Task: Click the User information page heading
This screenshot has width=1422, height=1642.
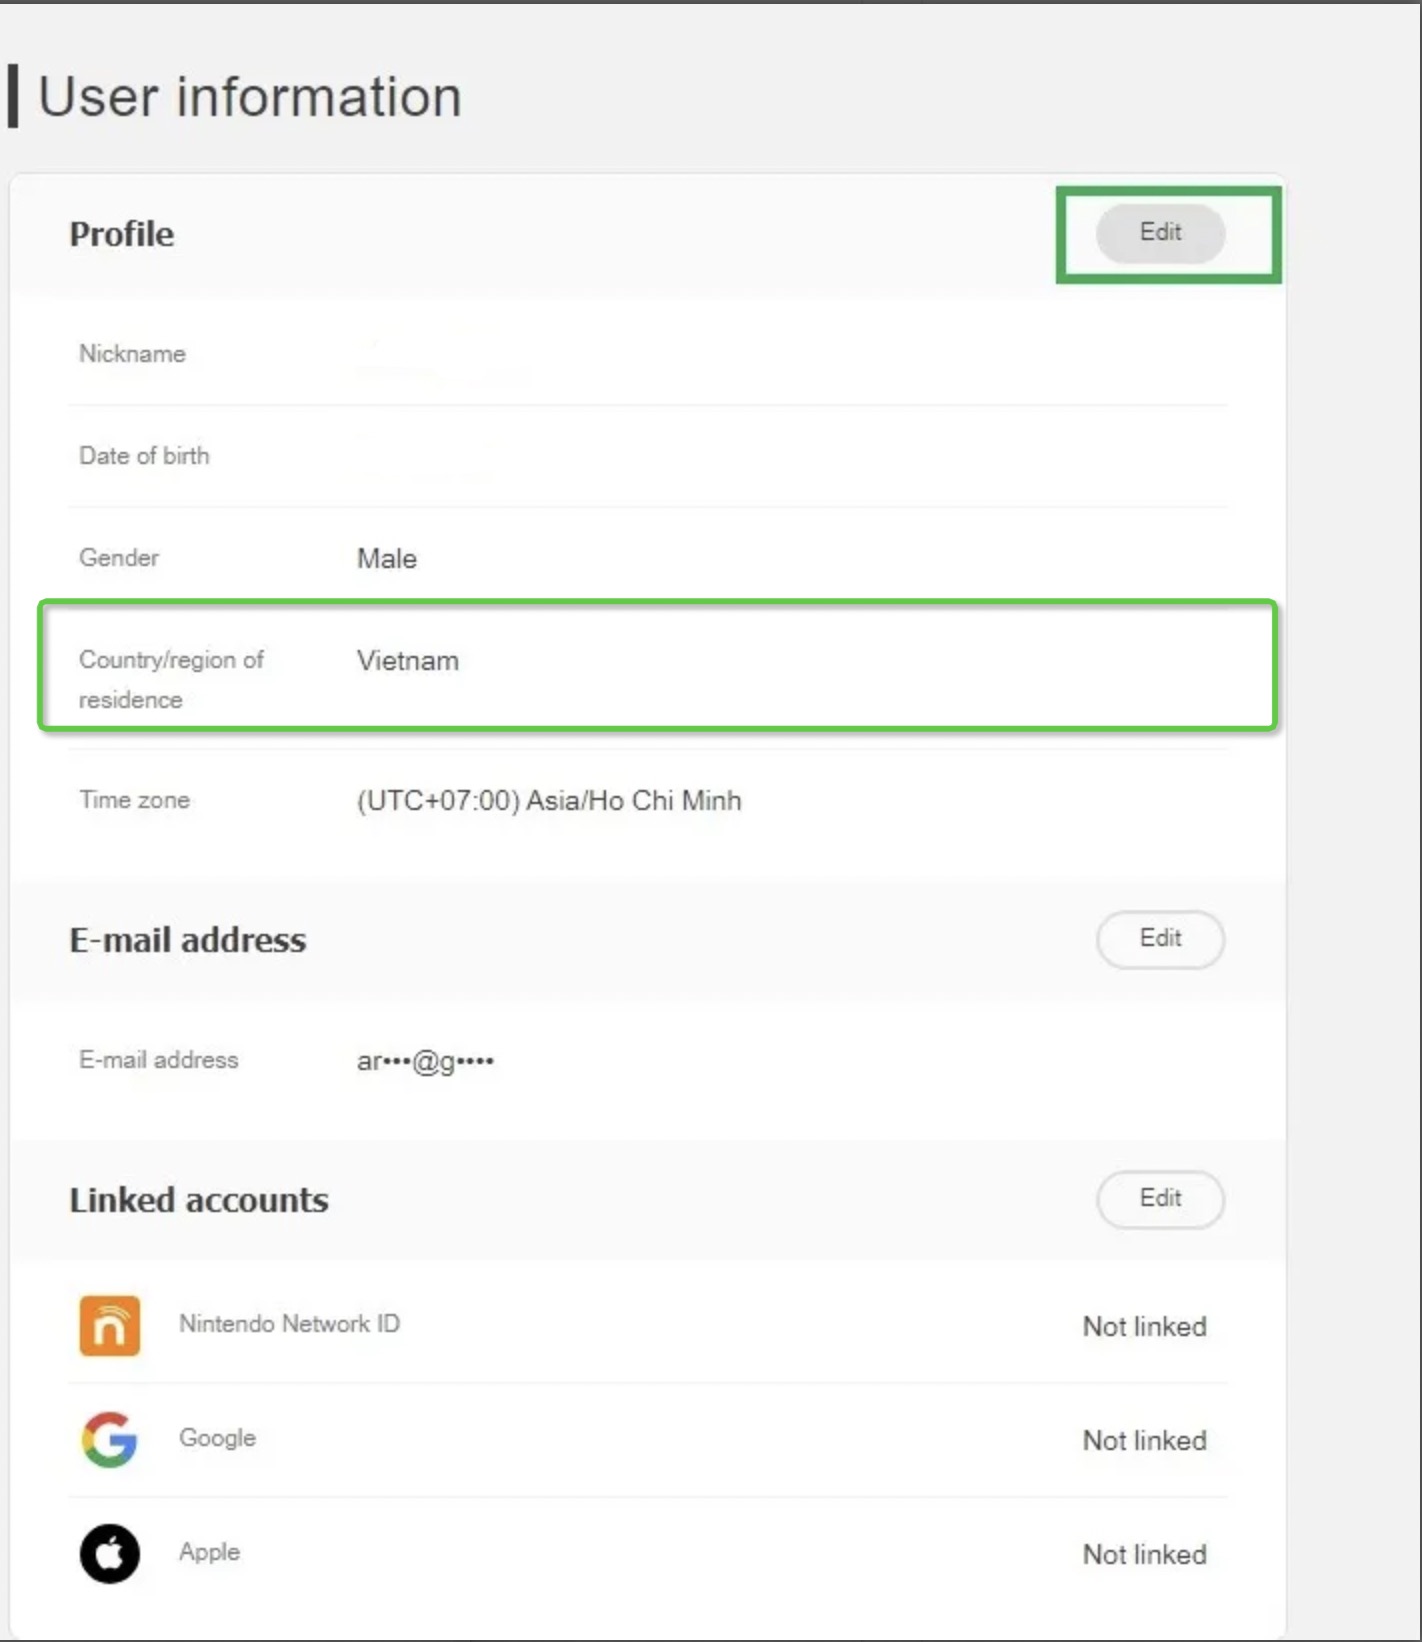Action: [x=250, y=97]
